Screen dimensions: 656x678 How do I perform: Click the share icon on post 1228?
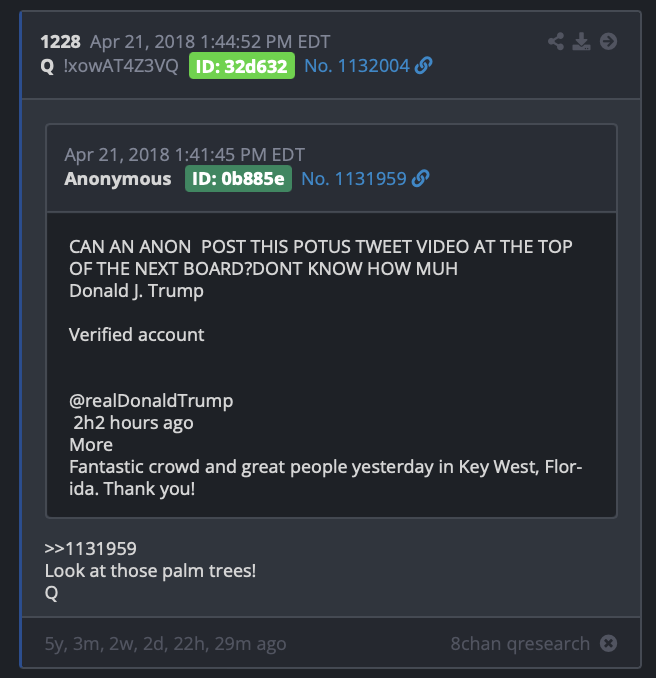click(x=556, y=42)
